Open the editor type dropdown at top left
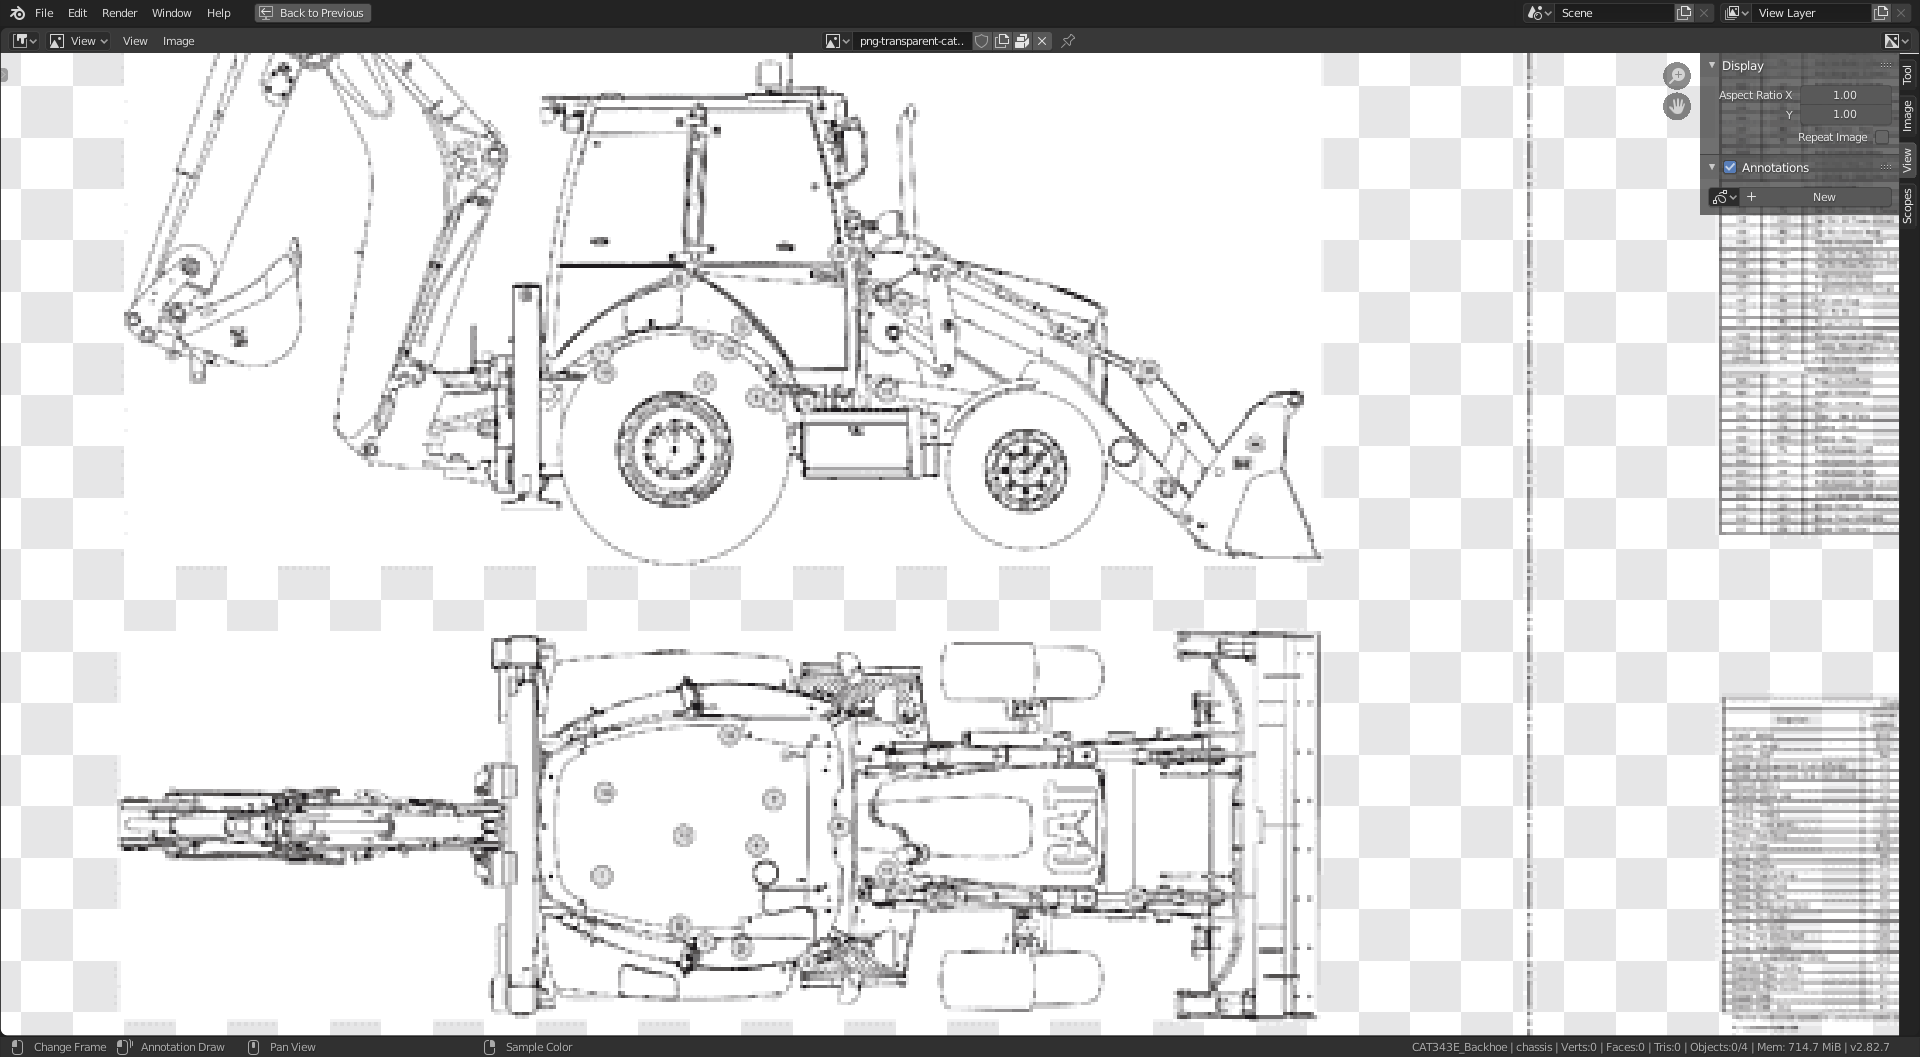The image size is (1920, 1057). pyautogui.click(x=22, y=41)
